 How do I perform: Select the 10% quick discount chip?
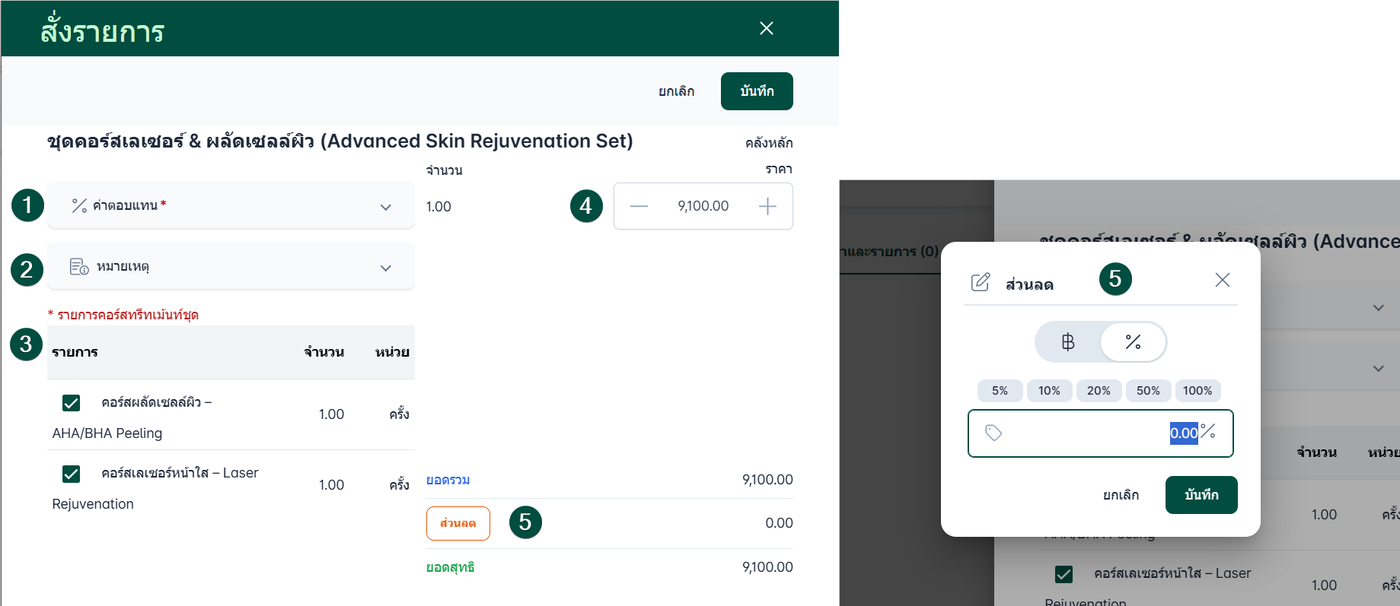coord(1049,391)
